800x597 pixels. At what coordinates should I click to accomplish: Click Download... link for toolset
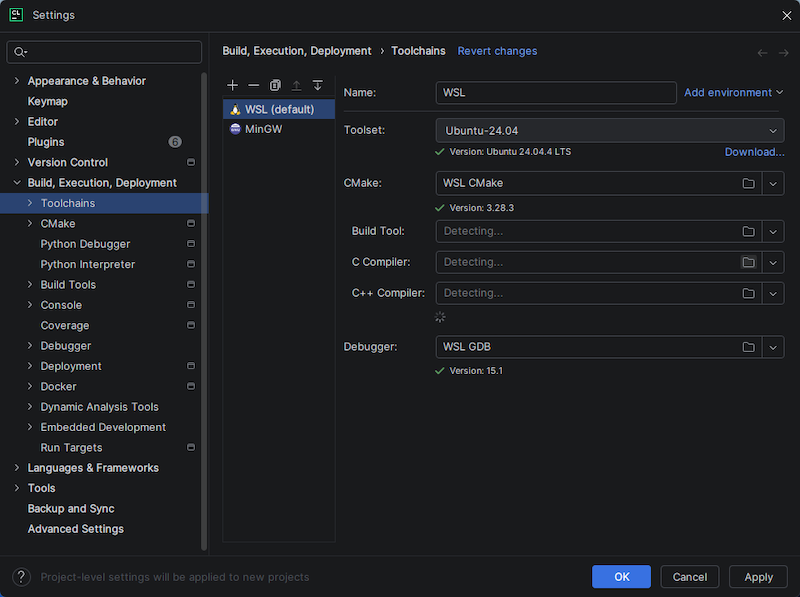tap(755, 152)
